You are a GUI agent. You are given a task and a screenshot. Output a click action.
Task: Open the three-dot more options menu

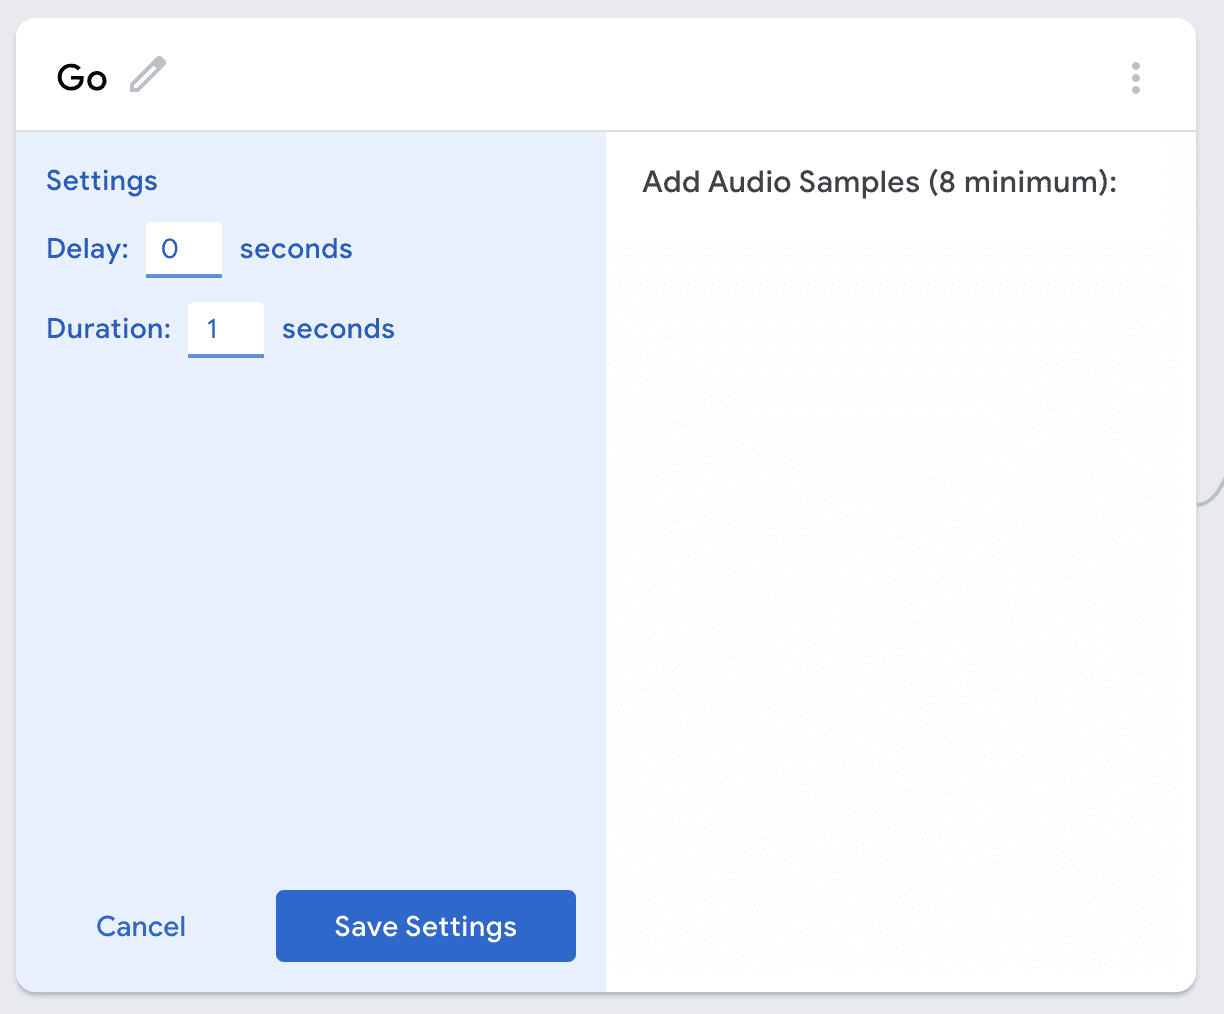tap(1135, 78)
